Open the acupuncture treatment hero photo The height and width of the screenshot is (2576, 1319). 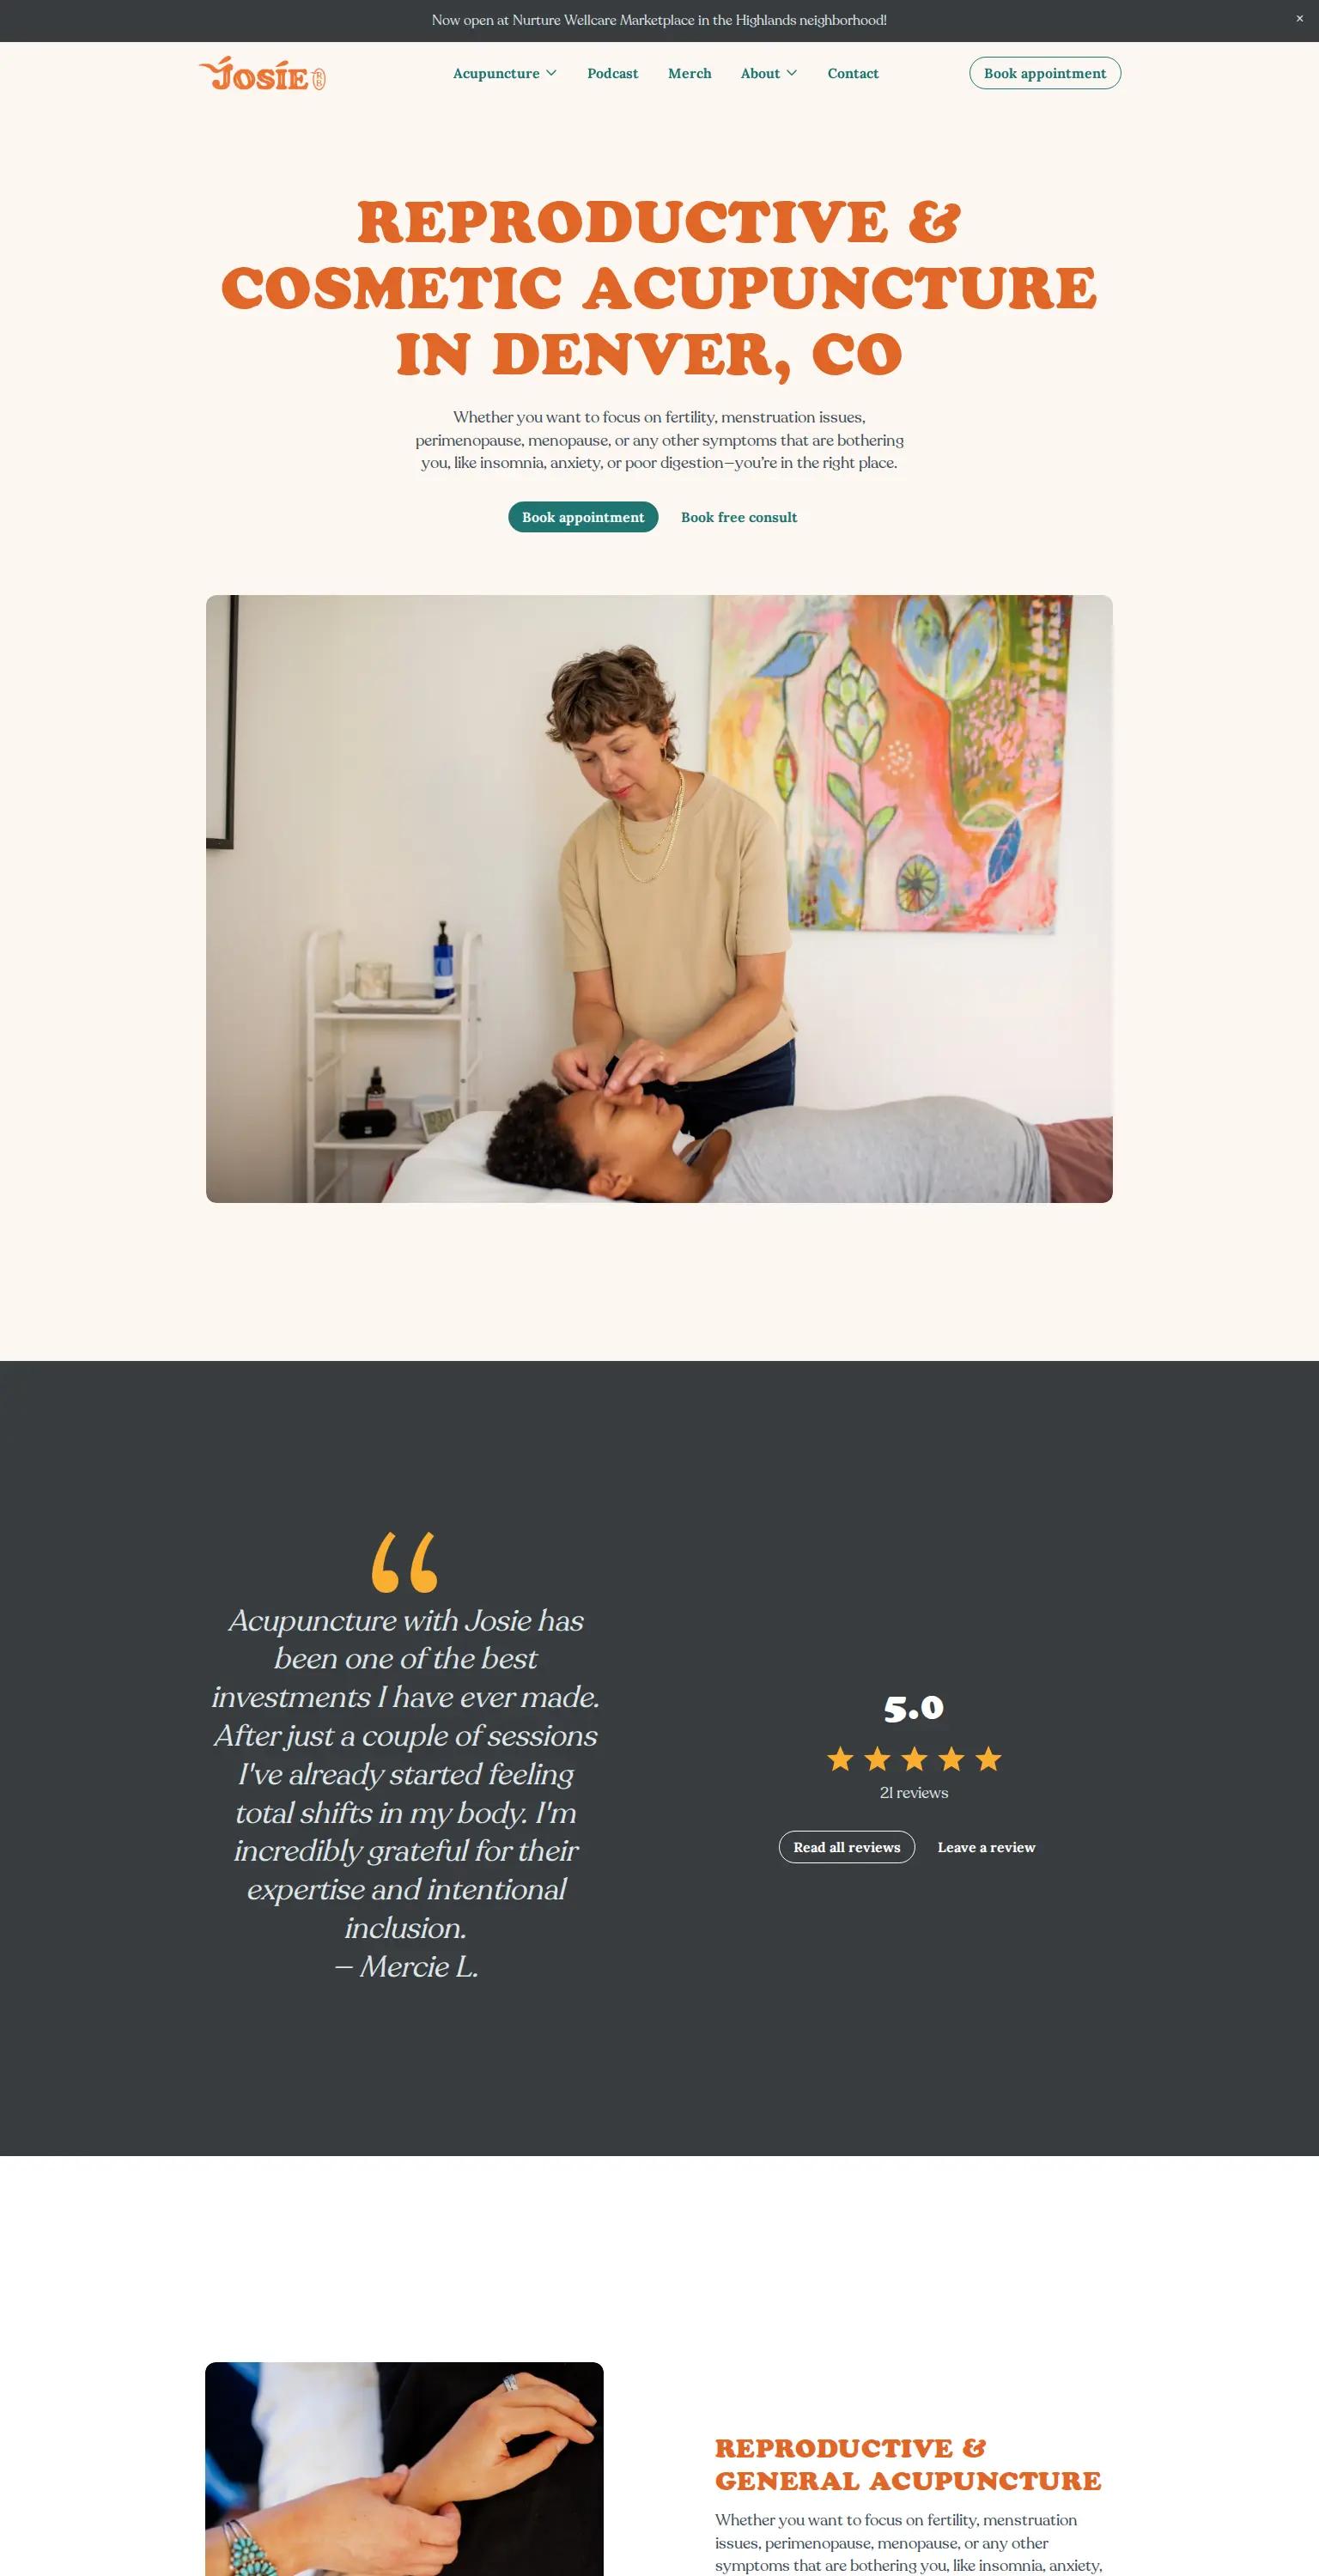coord(659,898)
